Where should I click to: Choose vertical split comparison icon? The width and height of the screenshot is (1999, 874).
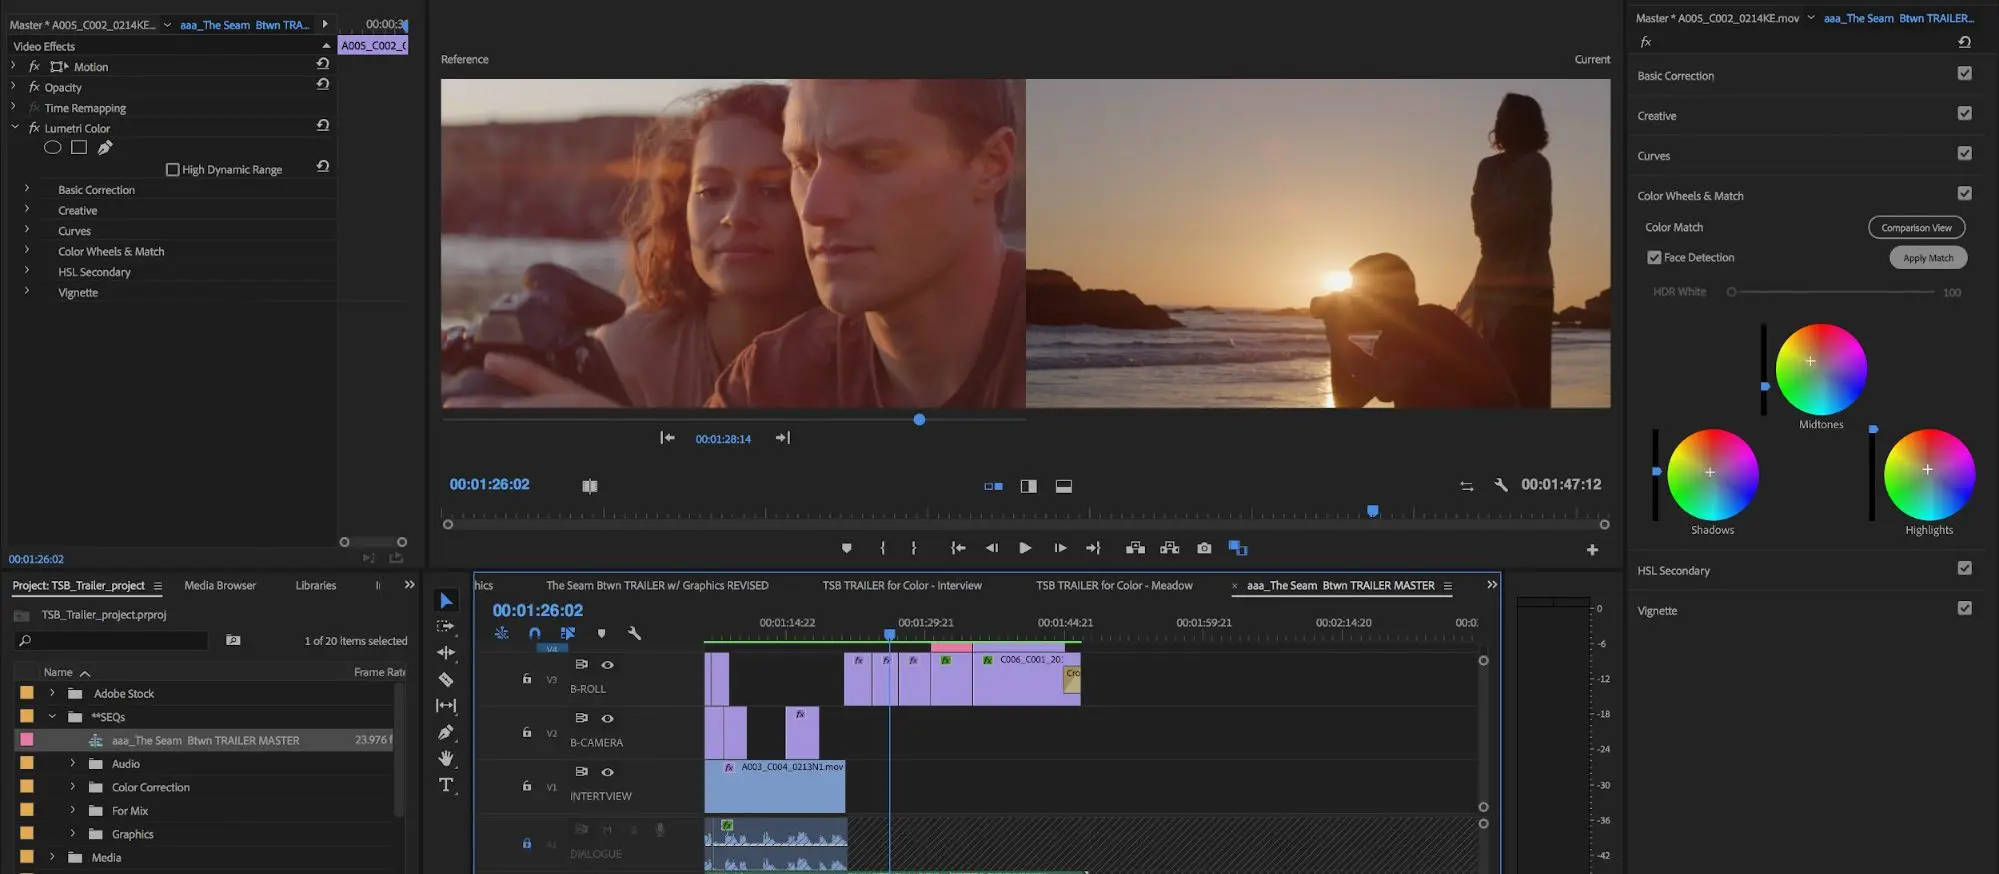[x=1028, y=486]
